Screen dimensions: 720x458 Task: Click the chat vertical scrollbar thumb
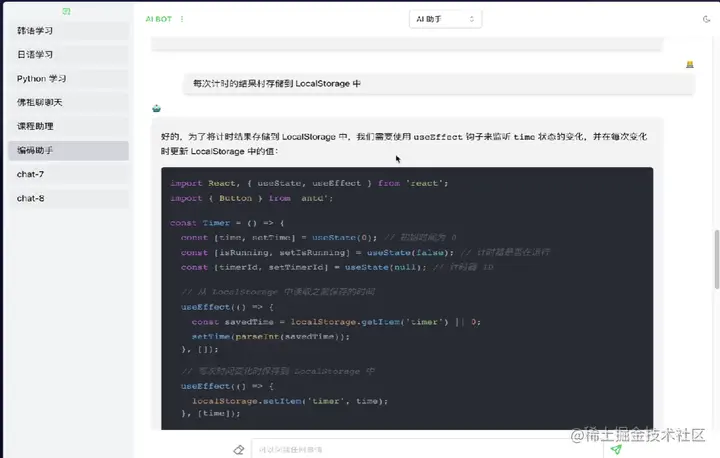pos(716,260)
